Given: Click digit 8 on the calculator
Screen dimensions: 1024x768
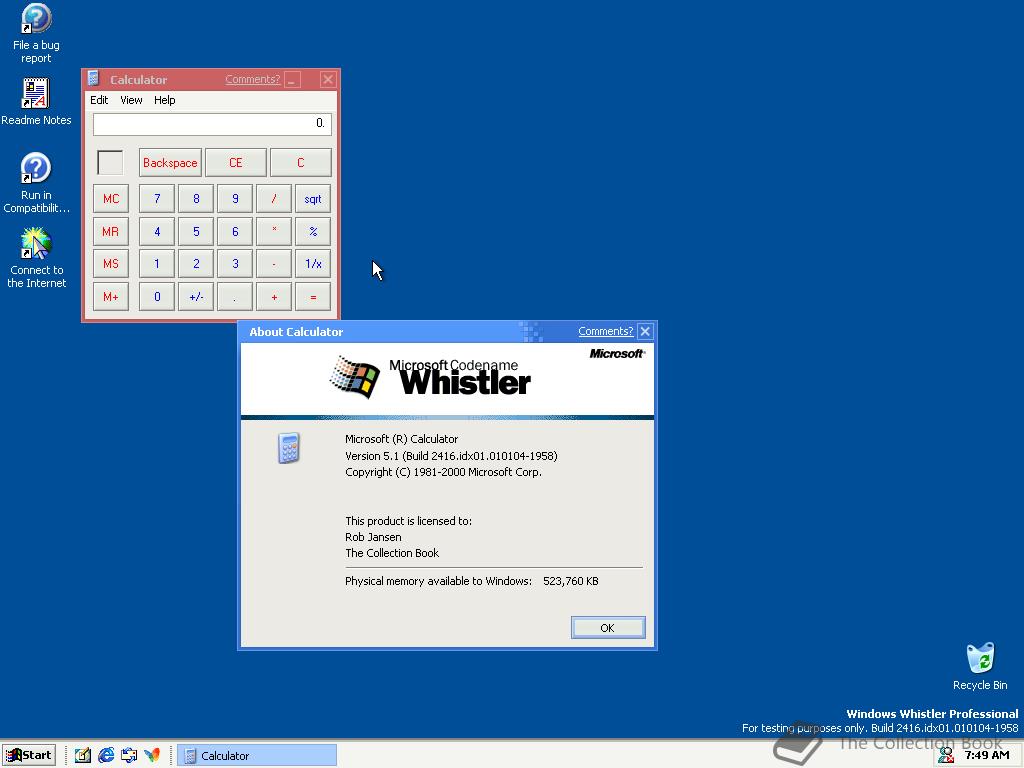Looking at the screenshot, I should pos(196,199).
